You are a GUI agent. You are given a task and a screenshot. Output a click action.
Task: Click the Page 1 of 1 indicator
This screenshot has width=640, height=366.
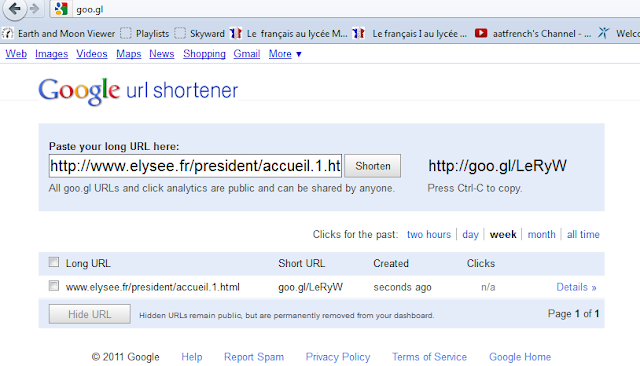click(x=573, y=314)
